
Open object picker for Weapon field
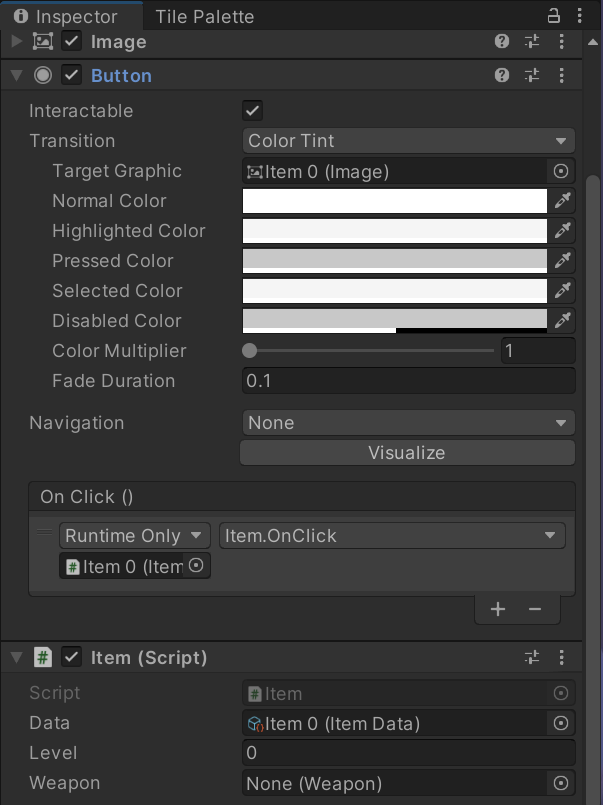click(561, 783)
